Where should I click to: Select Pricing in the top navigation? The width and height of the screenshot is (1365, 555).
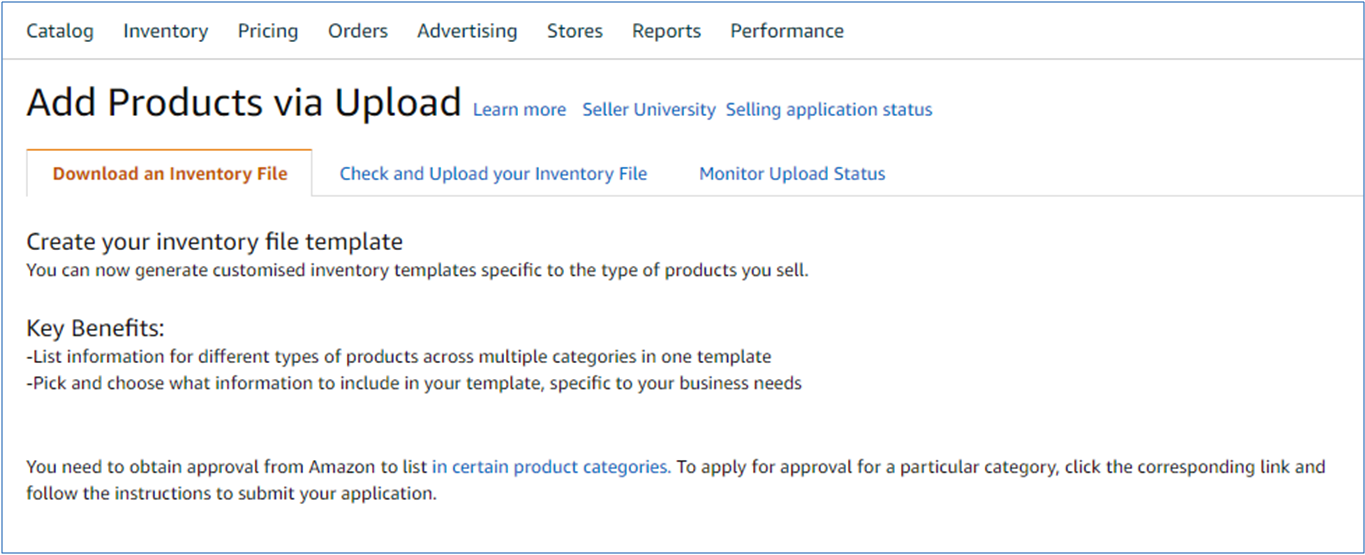pyautogui.click(x=268, y=31)
